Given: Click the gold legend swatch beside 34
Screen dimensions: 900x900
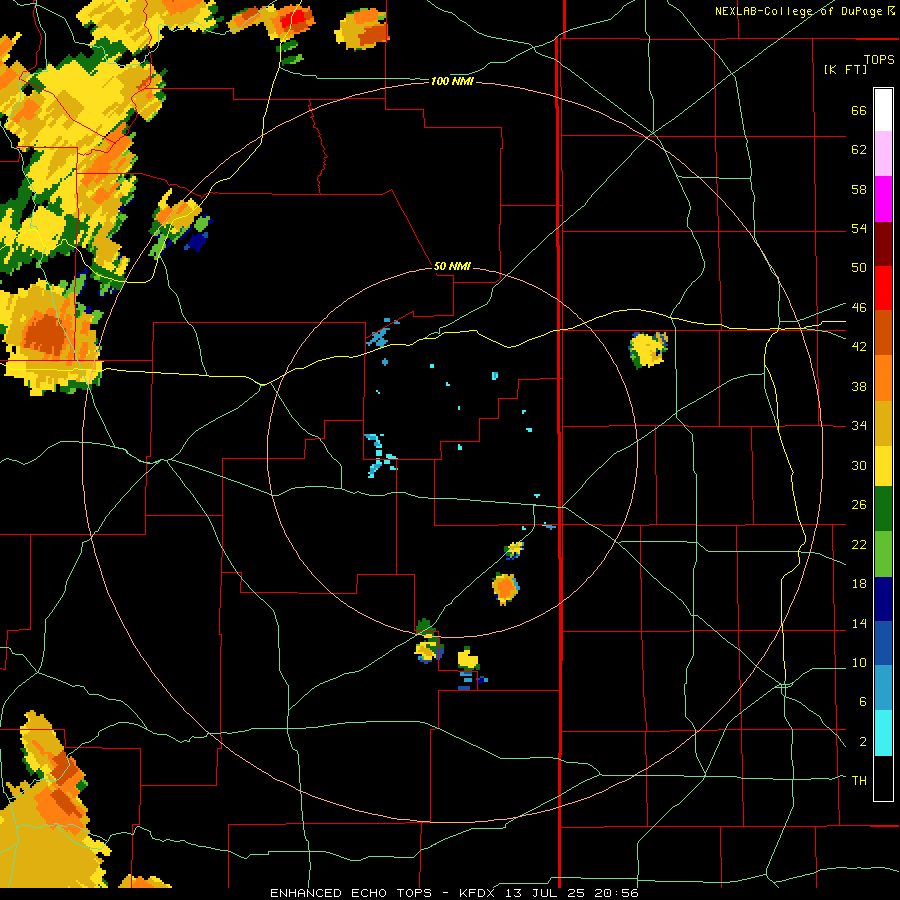Looking at the screenshot, I should pos(883,423).
